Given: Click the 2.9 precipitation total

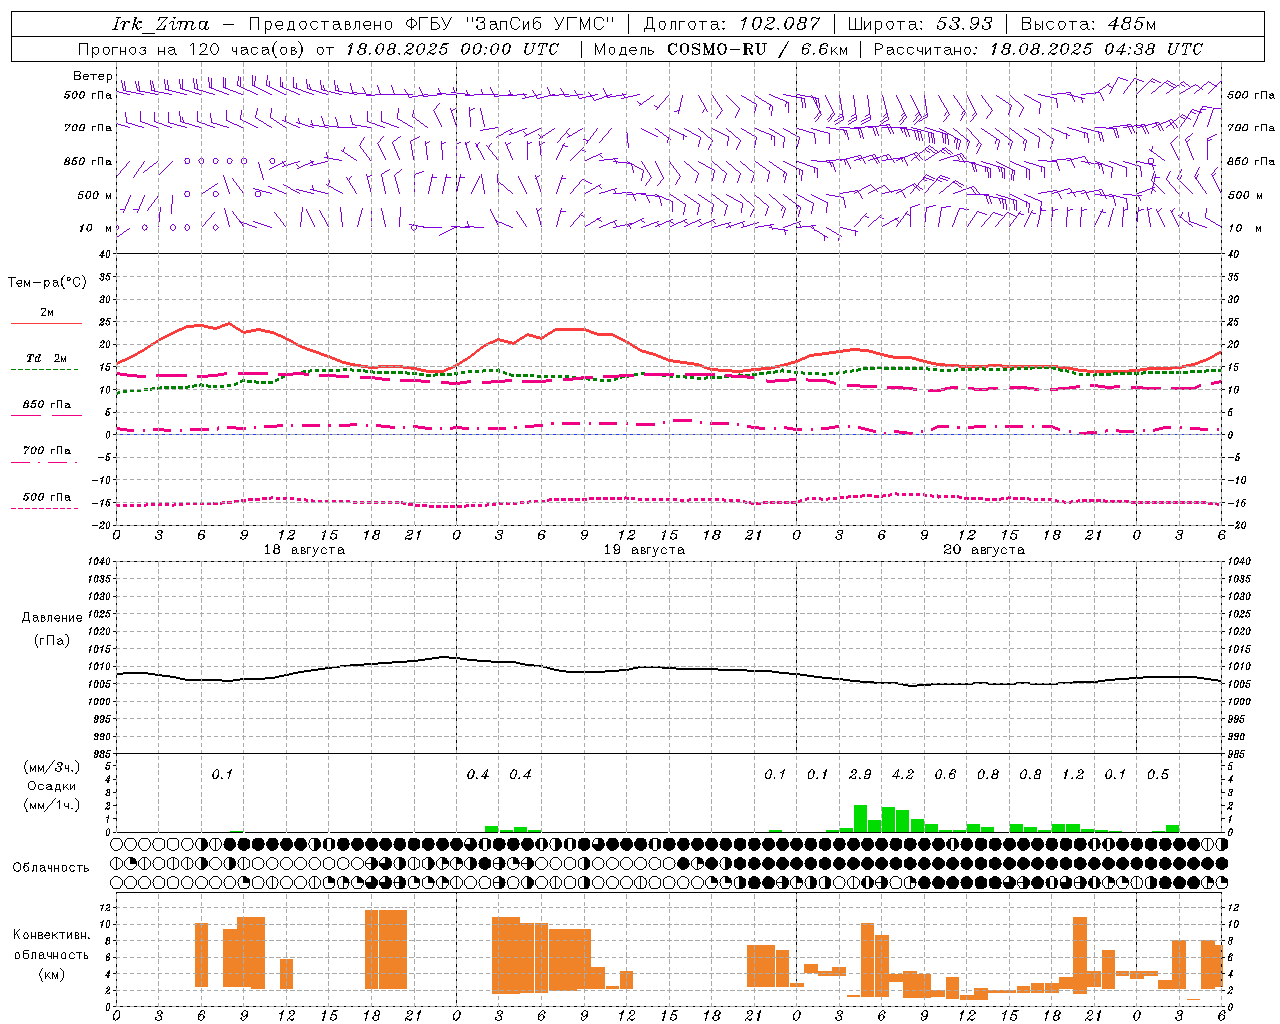Looking at the screenshot, I should [860, 774].
